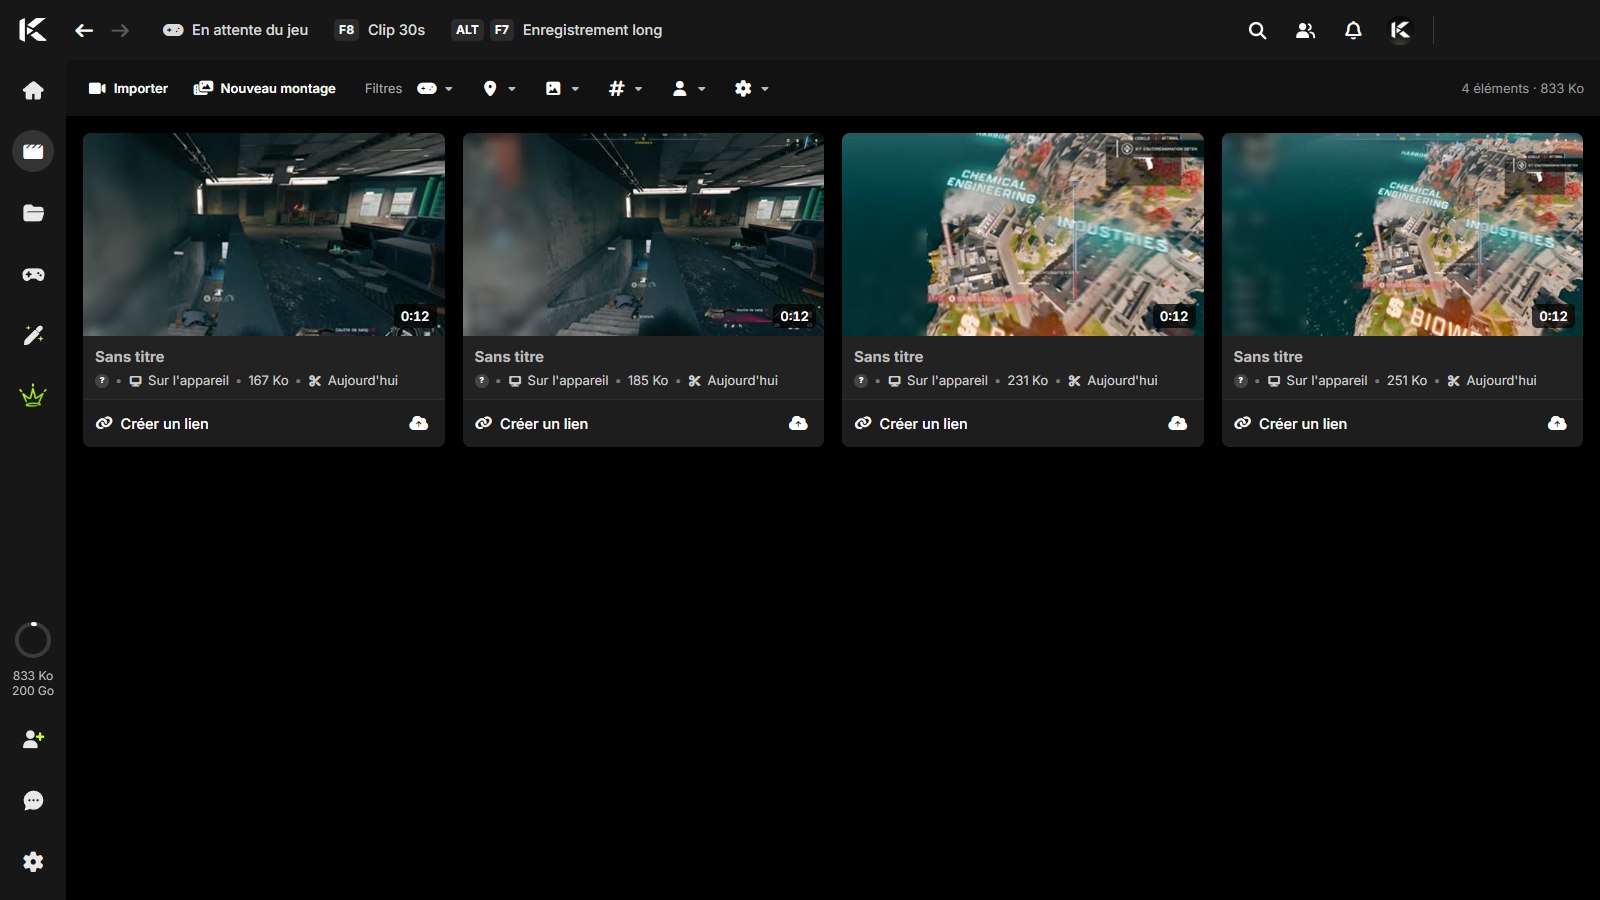Expand the person filter dropdown
Image resolution: width=1600 pixels, height=900 pixels.
(x=689, y=89)
